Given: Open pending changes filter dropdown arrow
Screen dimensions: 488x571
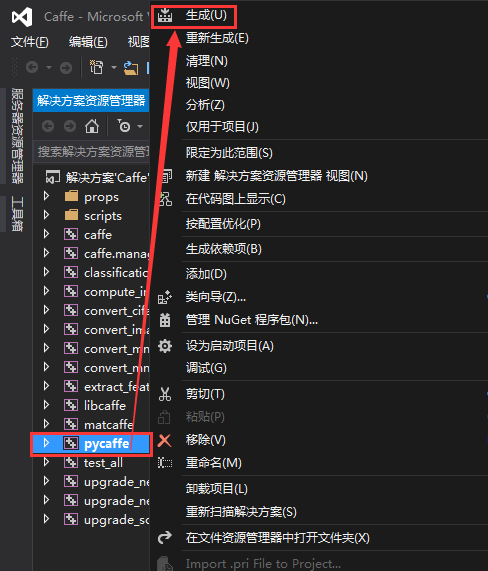Looking at the screenshot, I should [x=140, y=126].
